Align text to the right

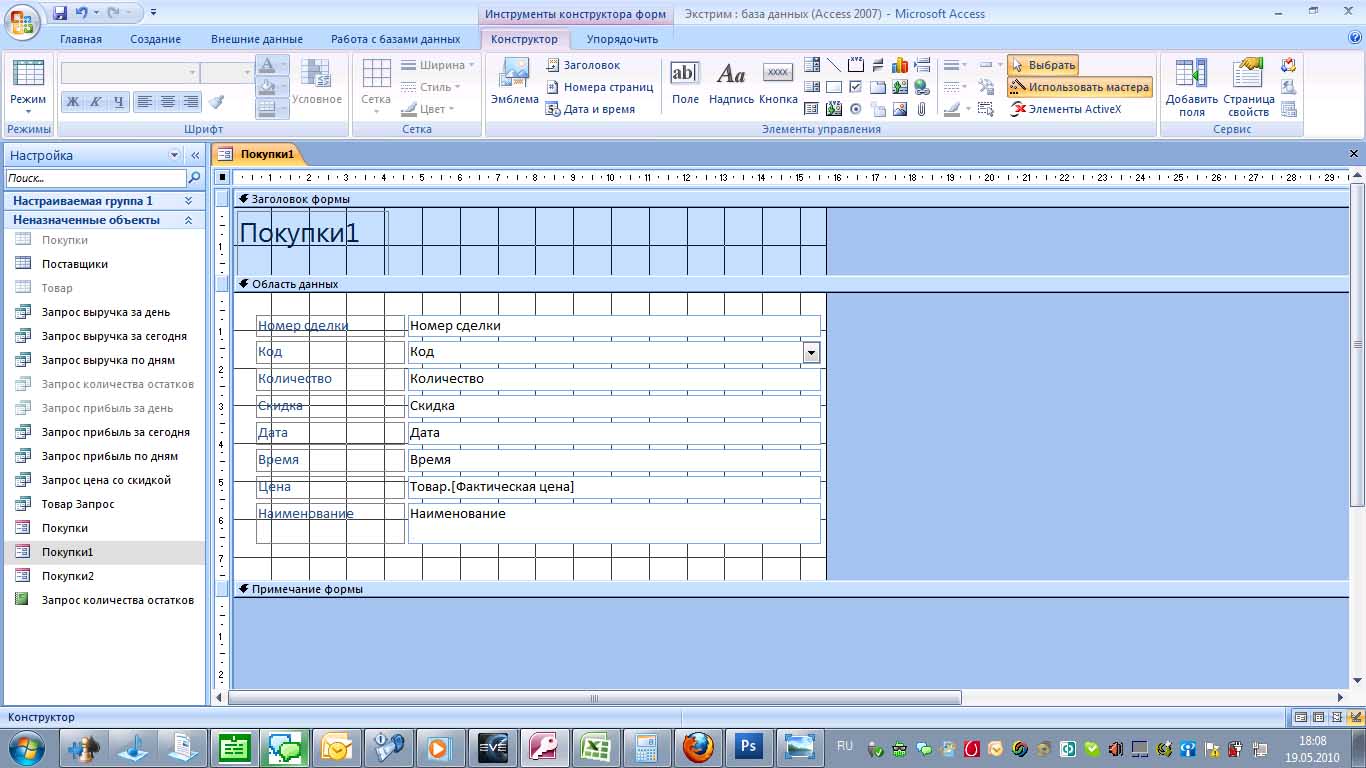click(190, 102)
